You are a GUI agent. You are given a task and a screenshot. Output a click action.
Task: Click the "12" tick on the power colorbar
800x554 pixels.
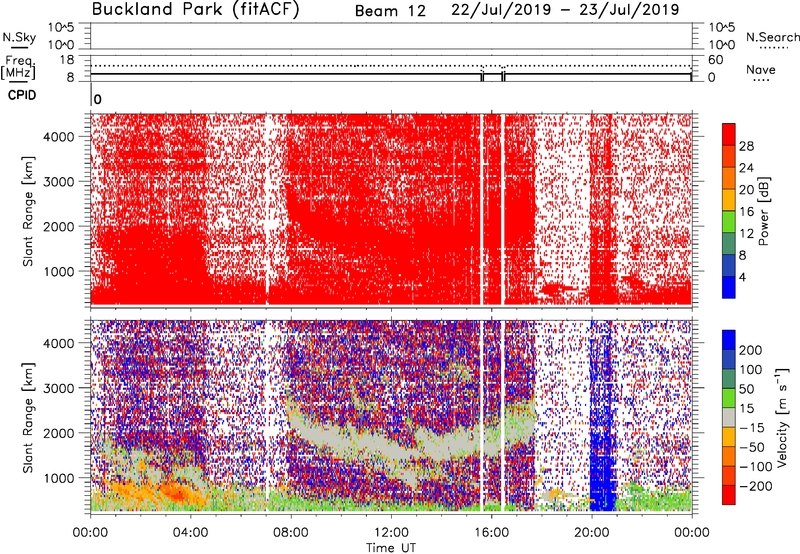click(x=746, y=234)
